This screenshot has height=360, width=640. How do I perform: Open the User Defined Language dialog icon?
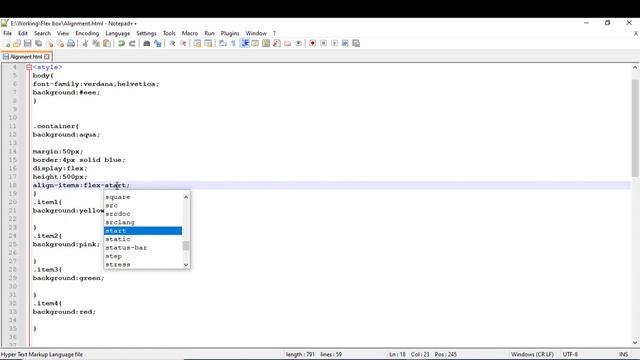(x=255, y=43)
